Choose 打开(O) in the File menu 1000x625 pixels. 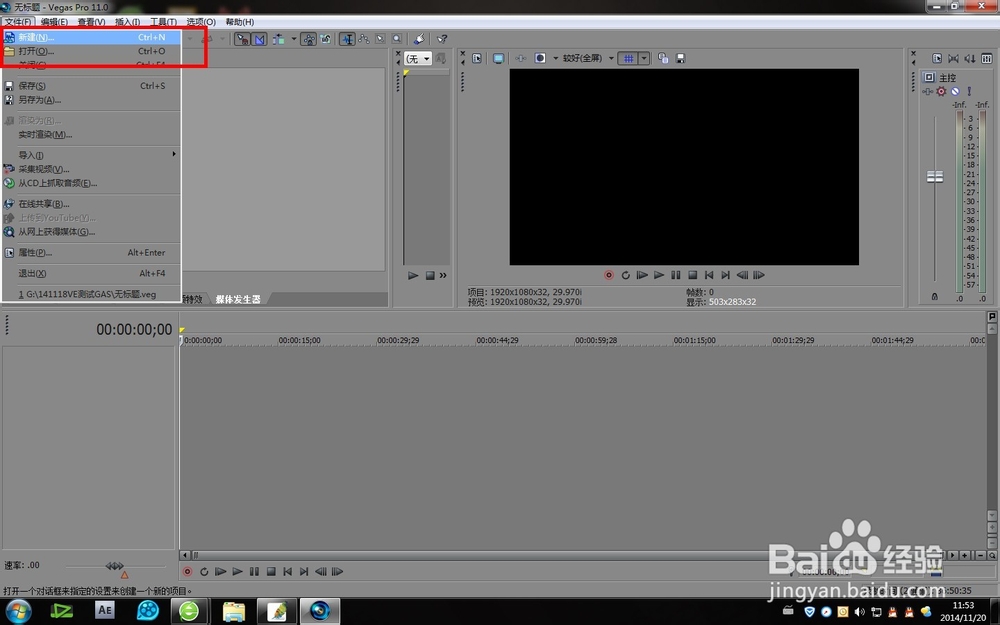(x=91, y=51)
